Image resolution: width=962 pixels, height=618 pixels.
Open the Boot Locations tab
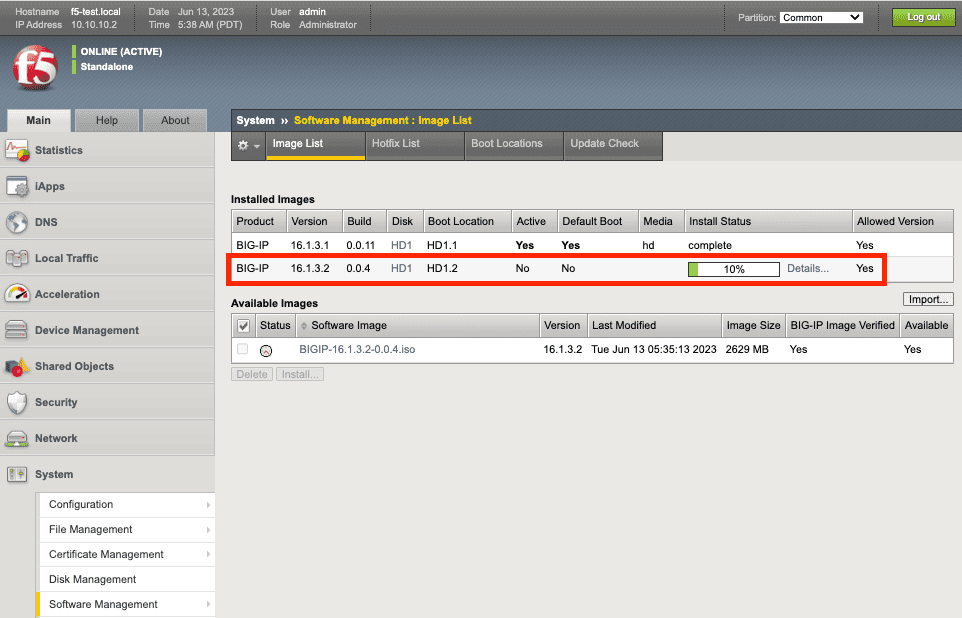514,145
